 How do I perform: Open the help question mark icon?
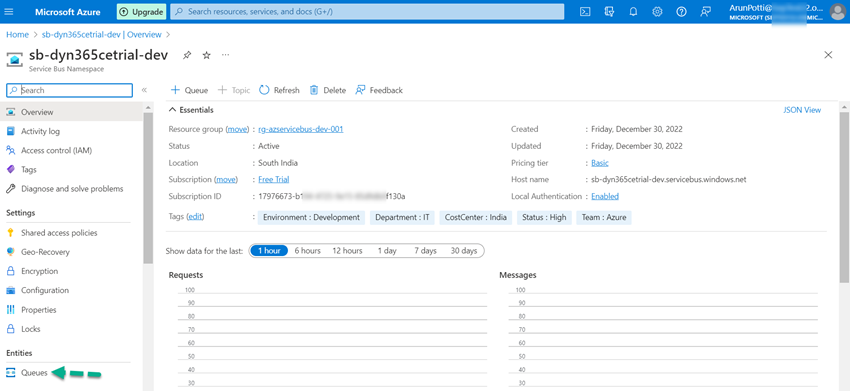pos(681,11)
